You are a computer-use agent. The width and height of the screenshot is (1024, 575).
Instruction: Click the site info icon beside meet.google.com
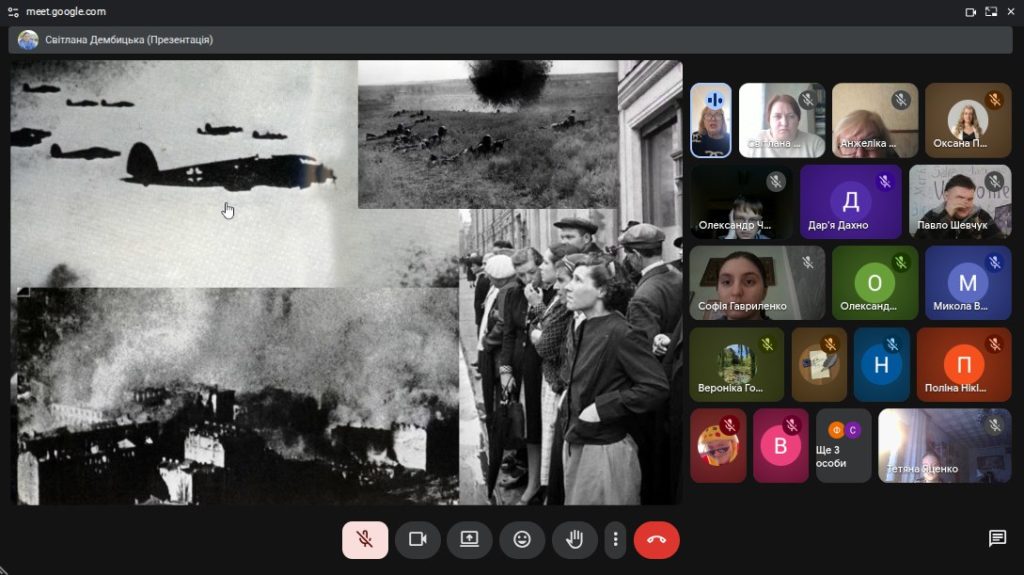[13, 12]
